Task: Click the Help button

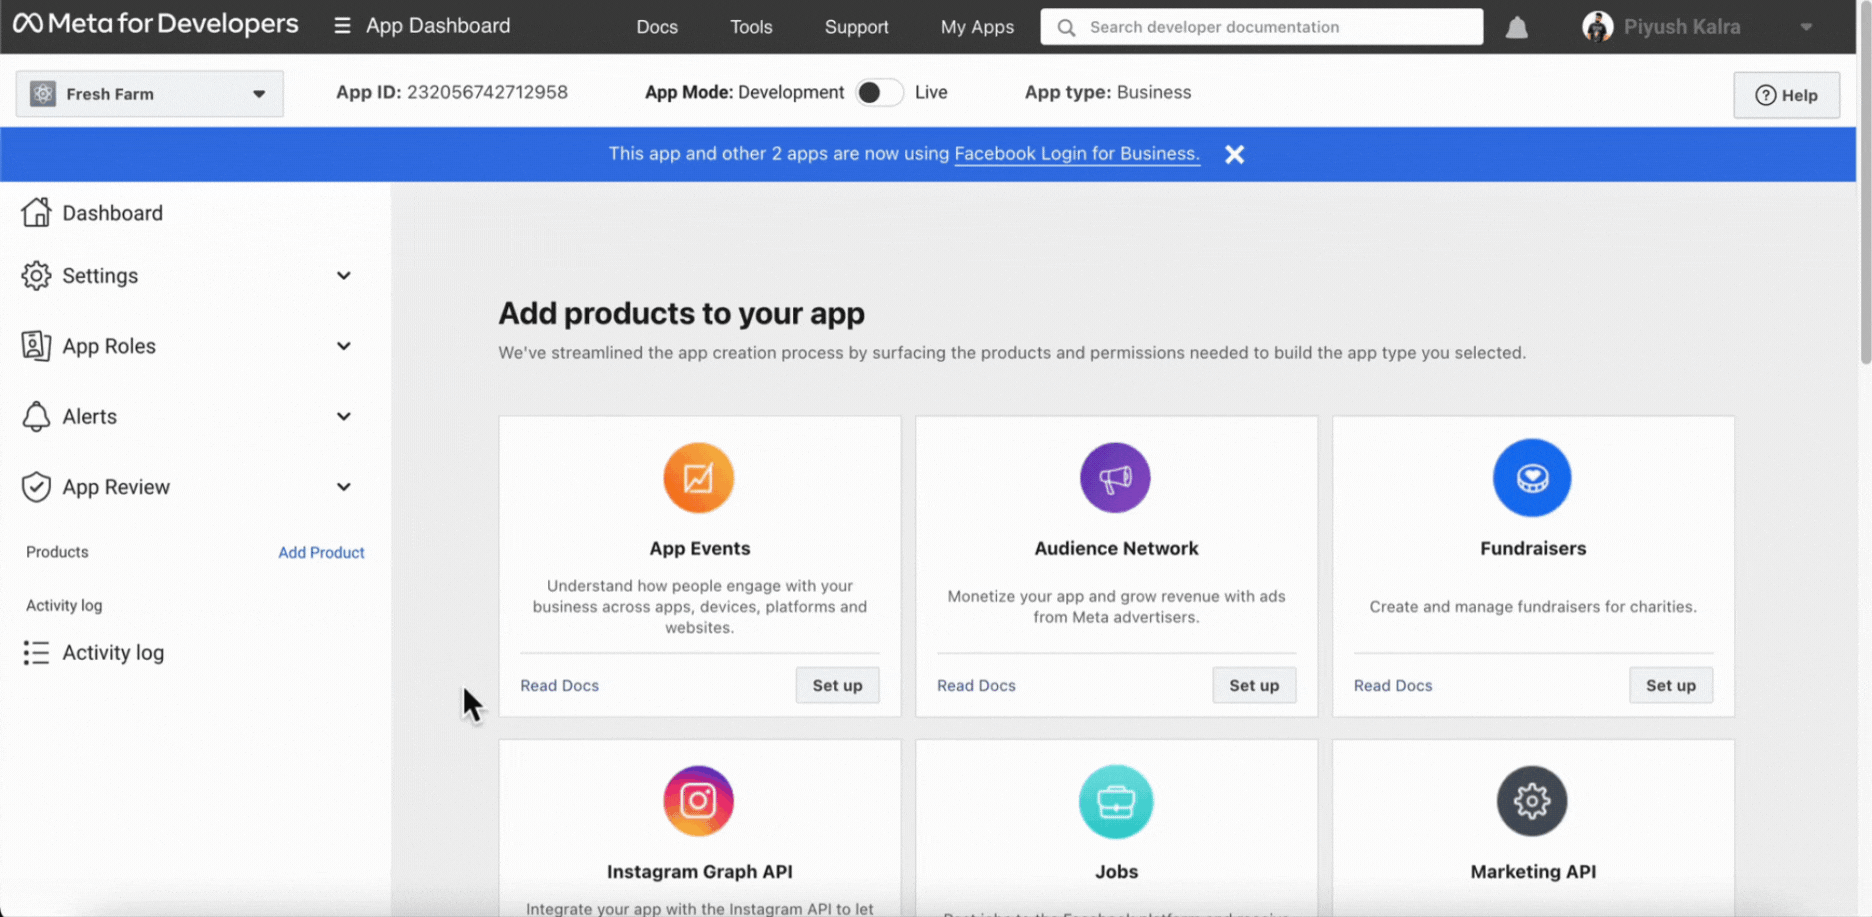Action: coord(1786,95)
